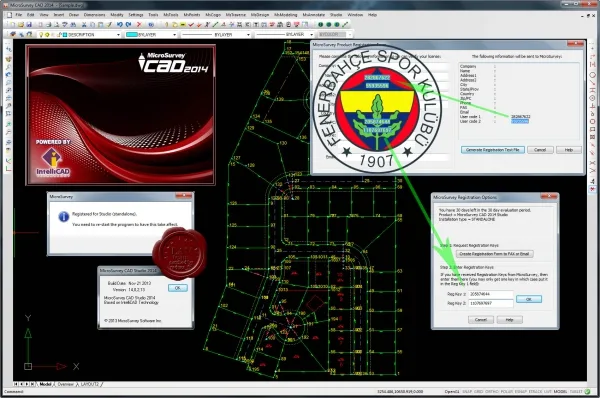Click the yellow bar icon in toolbar
This screenshot has height=398, width=600.
click(183, 24)
